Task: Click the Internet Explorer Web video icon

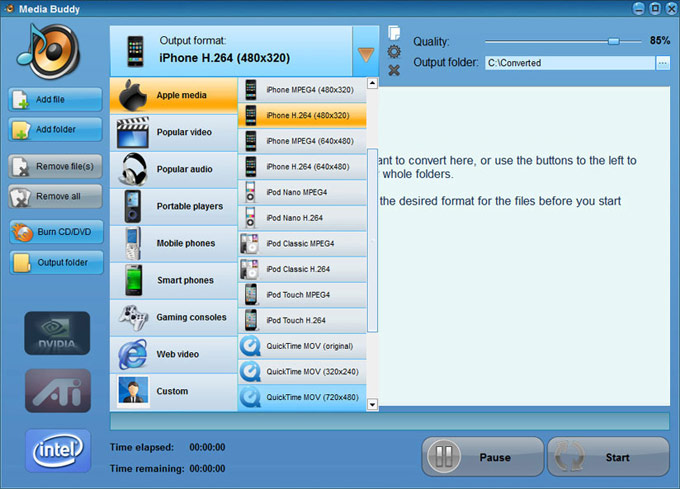Action: [x=132, y=355]
